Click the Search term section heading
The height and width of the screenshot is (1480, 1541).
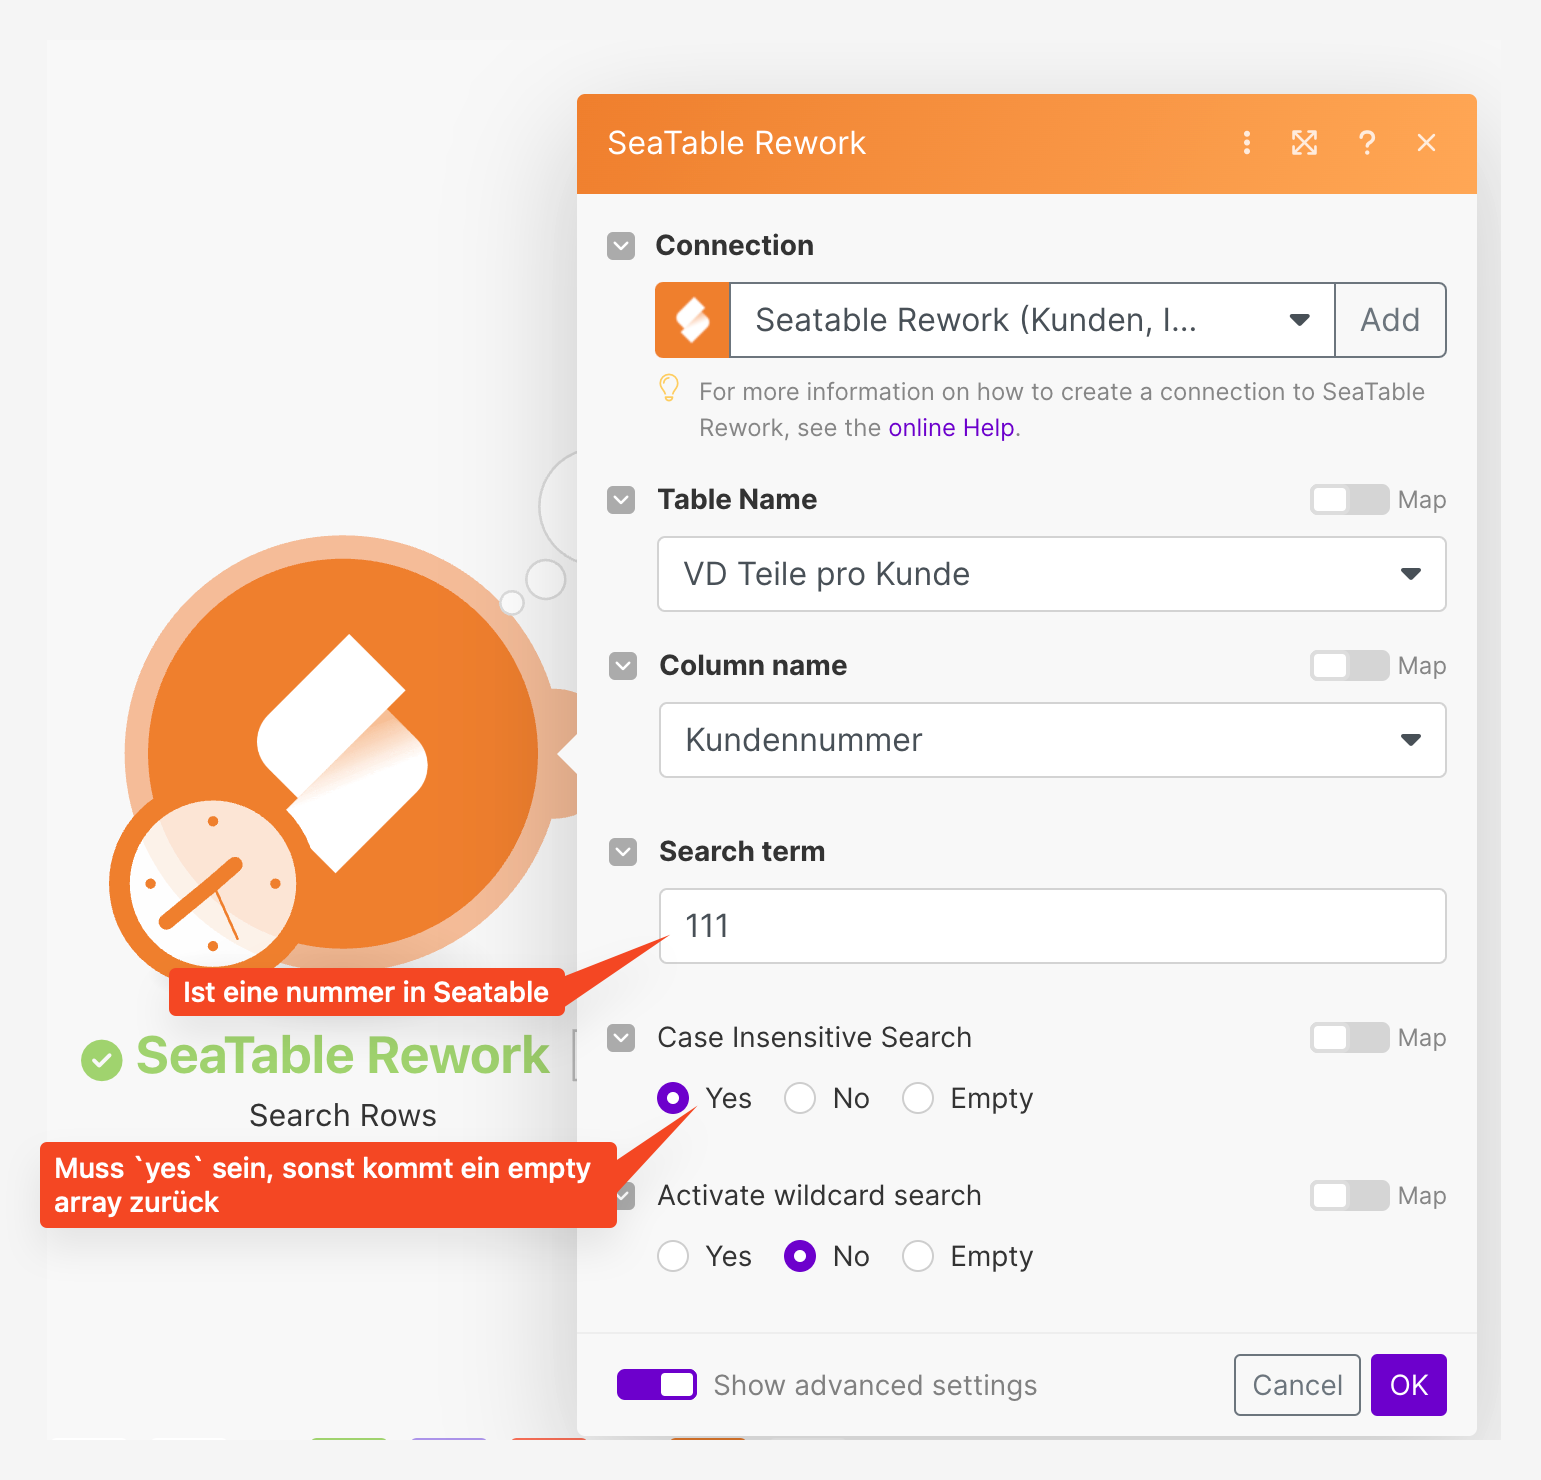[742, 852]
